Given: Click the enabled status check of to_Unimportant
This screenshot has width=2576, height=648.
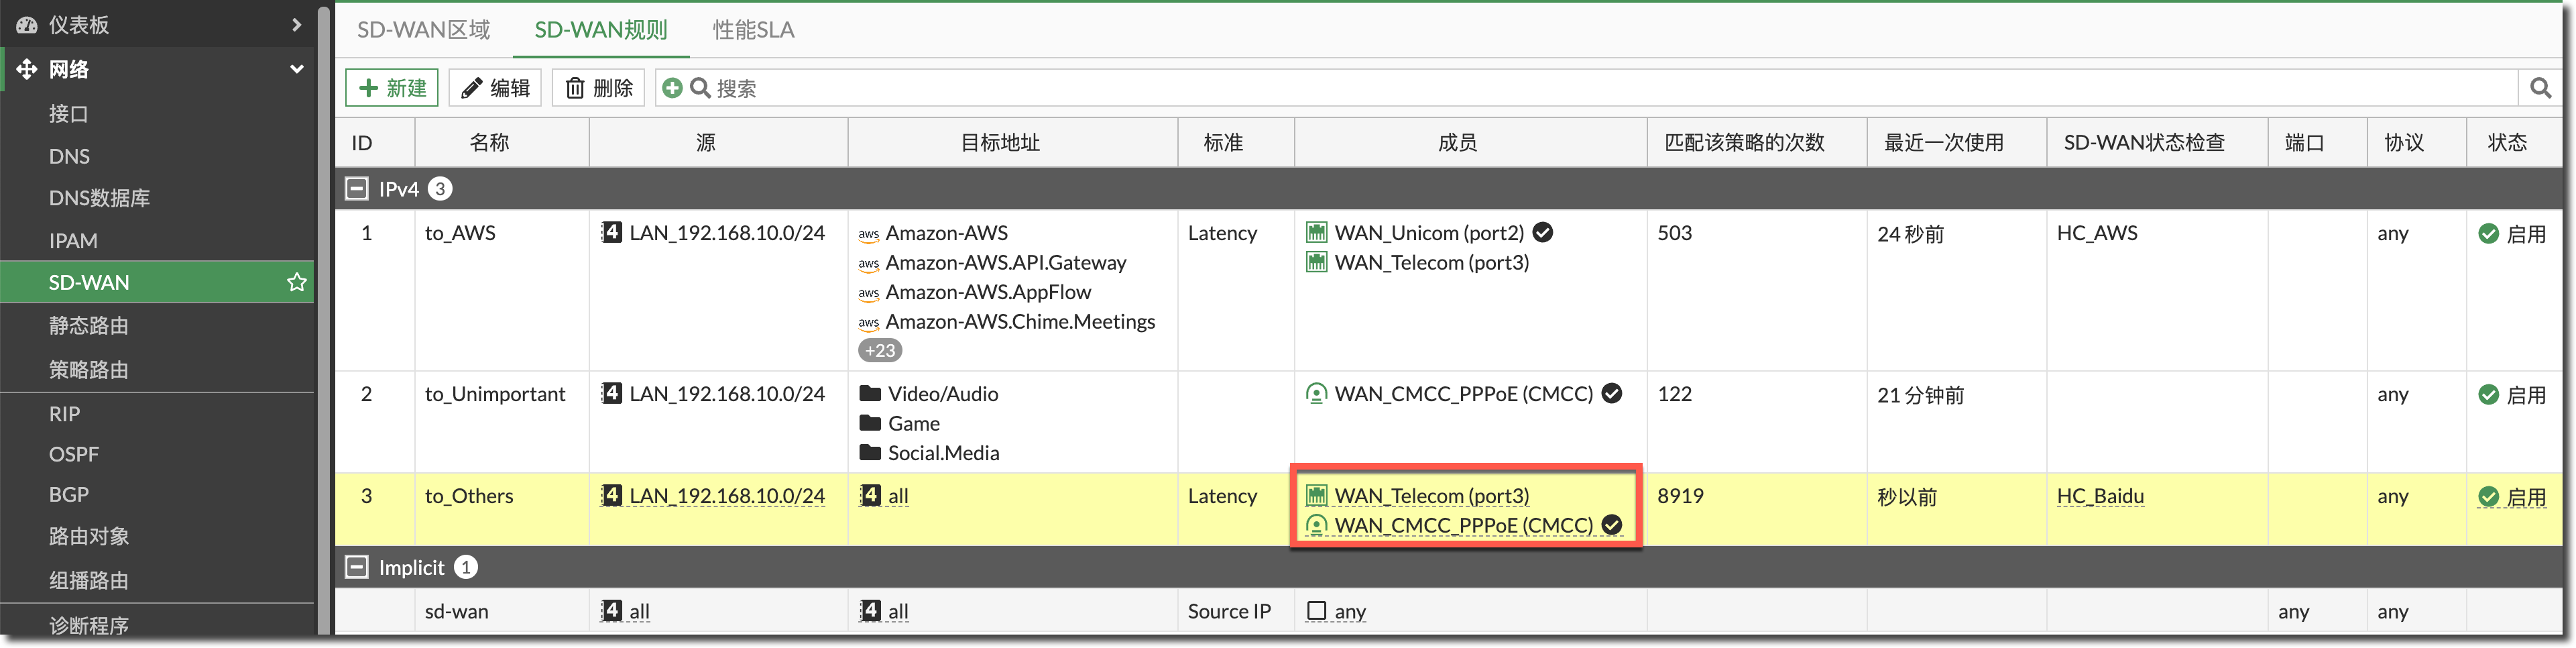Looking at the screenshot, I should (x=2489, y=395).
